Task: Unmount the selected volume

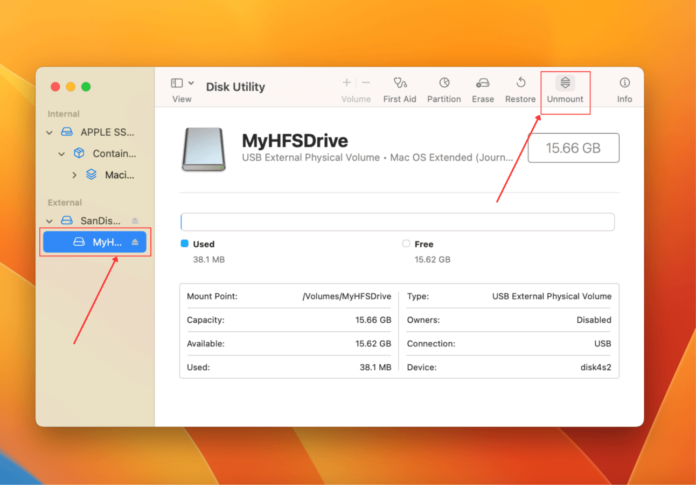Action: pyautogui.click(x=565, y=83)
